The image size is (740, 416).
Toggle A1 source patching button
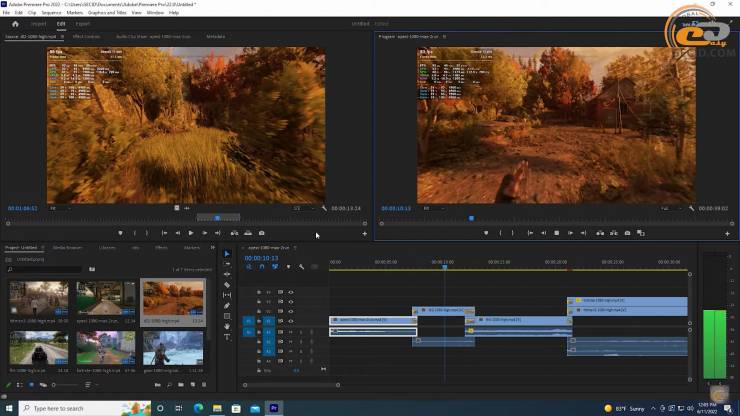tap(249, 332)
